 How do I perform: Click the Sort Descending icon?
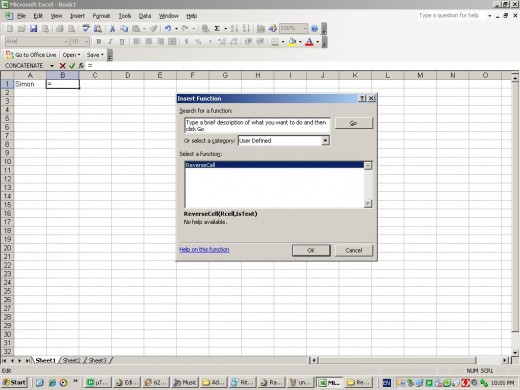246,29
